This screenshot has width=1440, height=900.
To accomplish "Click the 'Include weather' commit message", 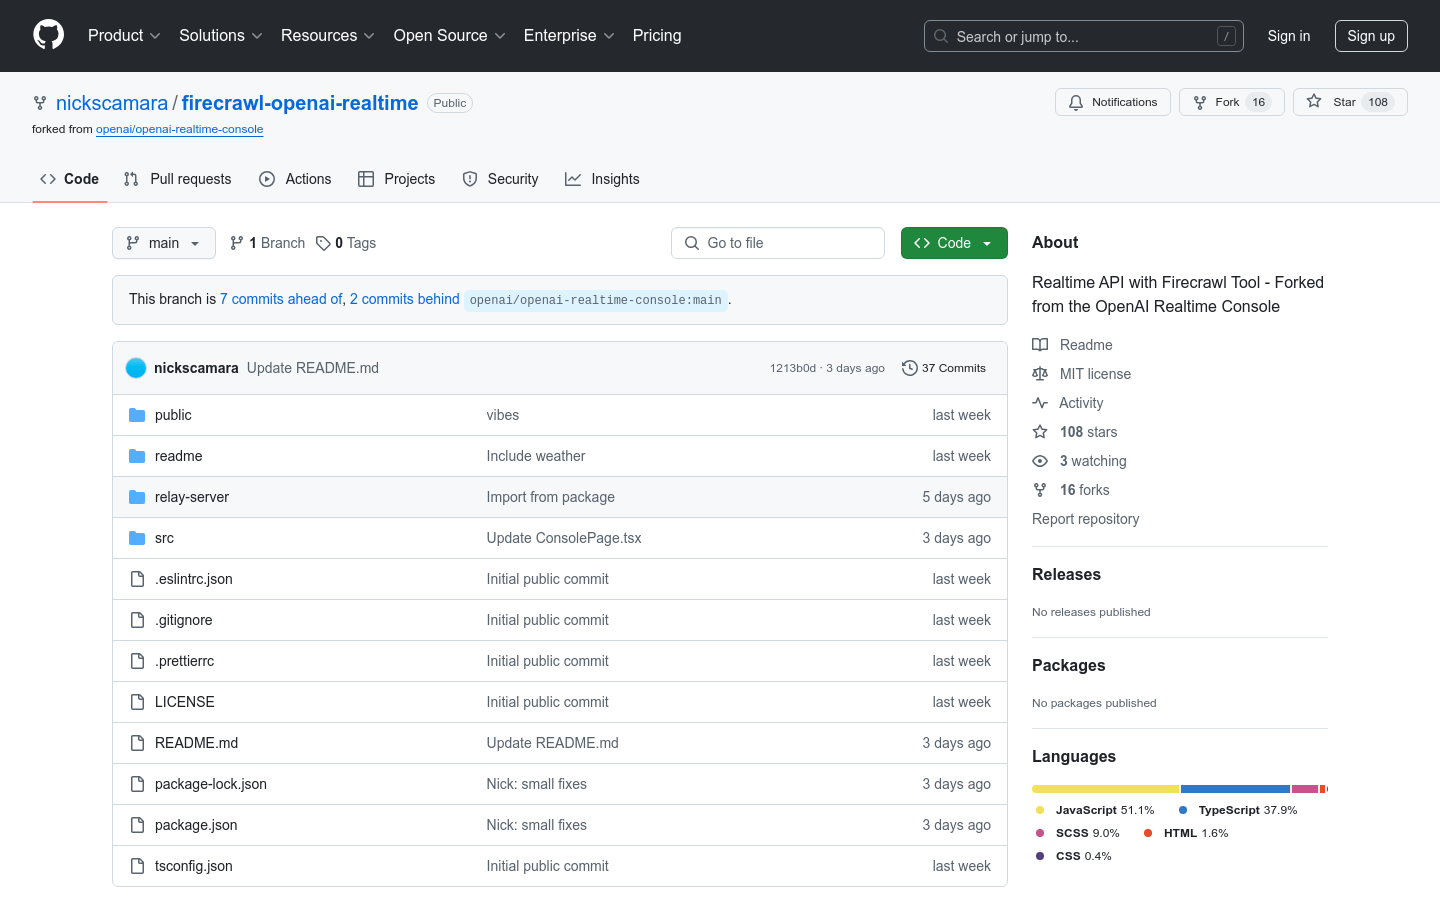I will pyautogui.click(x=536, y=456).
